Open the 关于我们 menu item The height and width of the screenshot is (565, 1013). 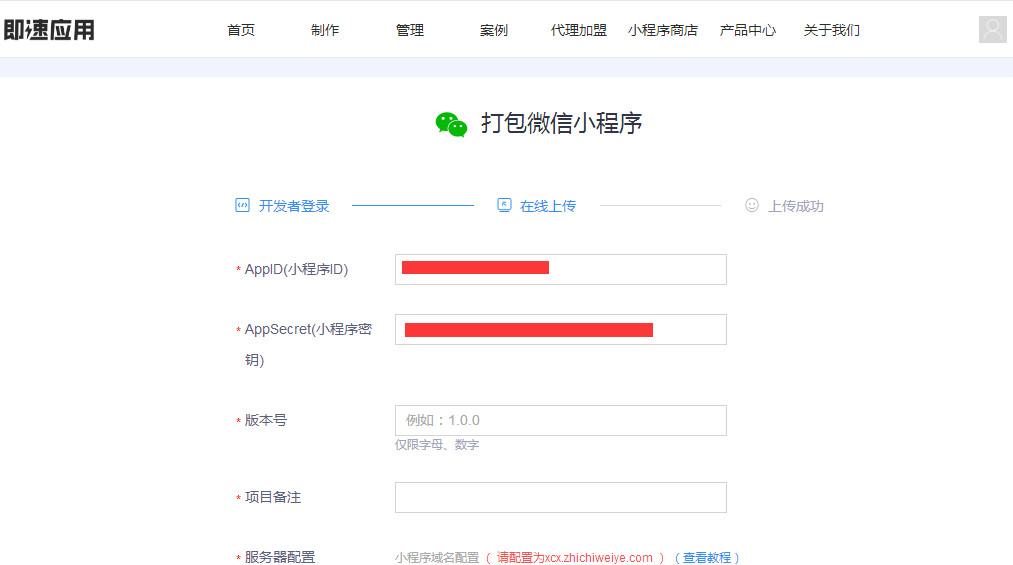[x=831, y=30]
